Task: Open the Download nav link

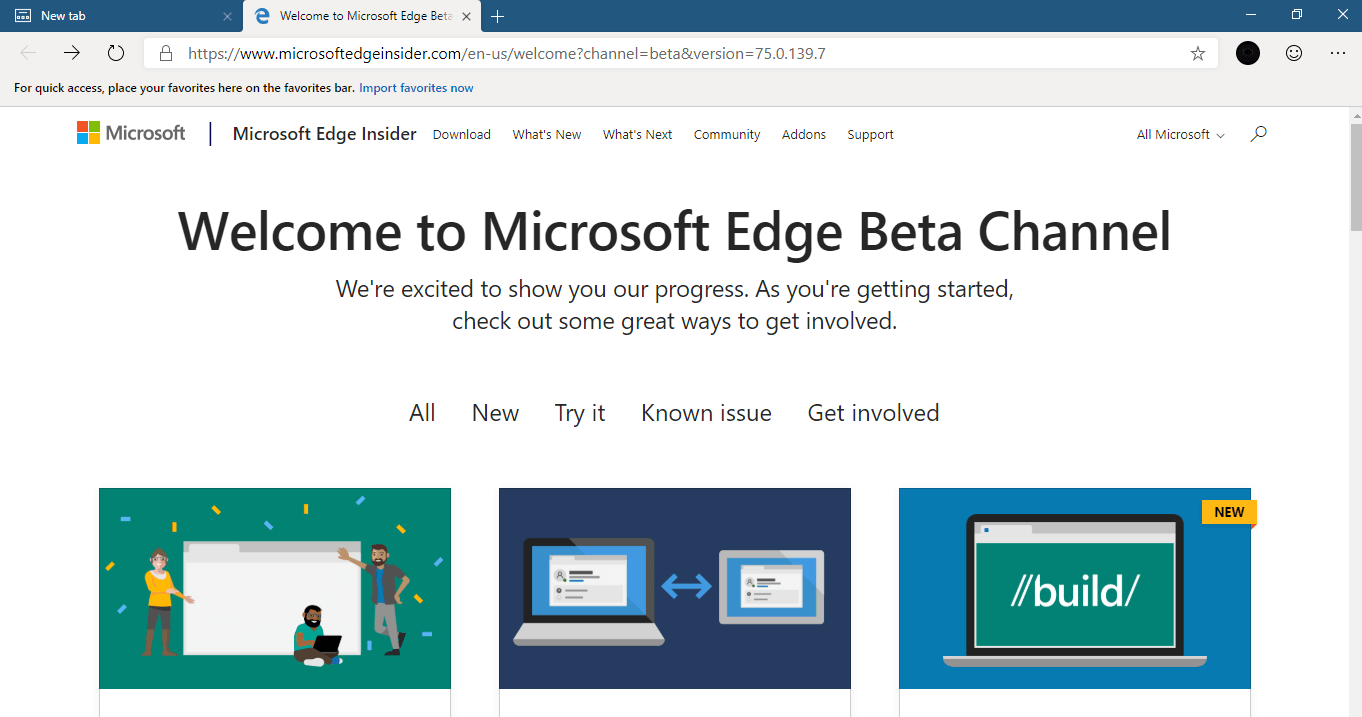Action: tap(462, 135)
